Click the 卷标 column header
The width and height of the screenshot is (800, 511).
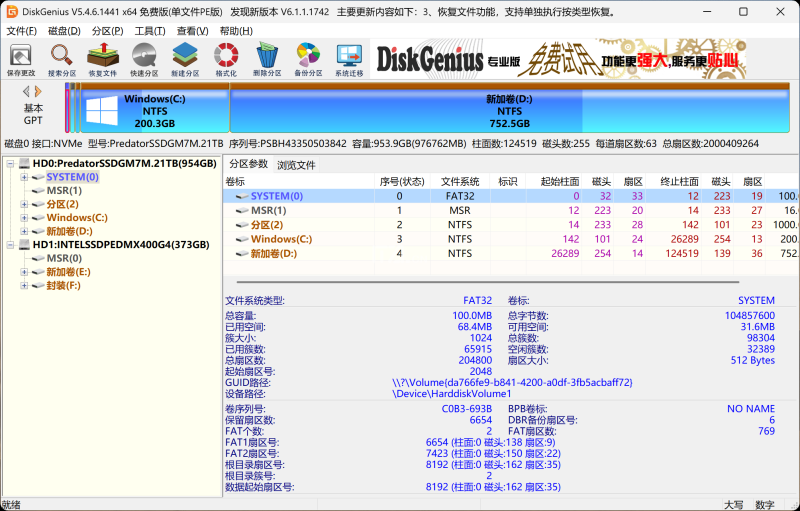[299, 182]
